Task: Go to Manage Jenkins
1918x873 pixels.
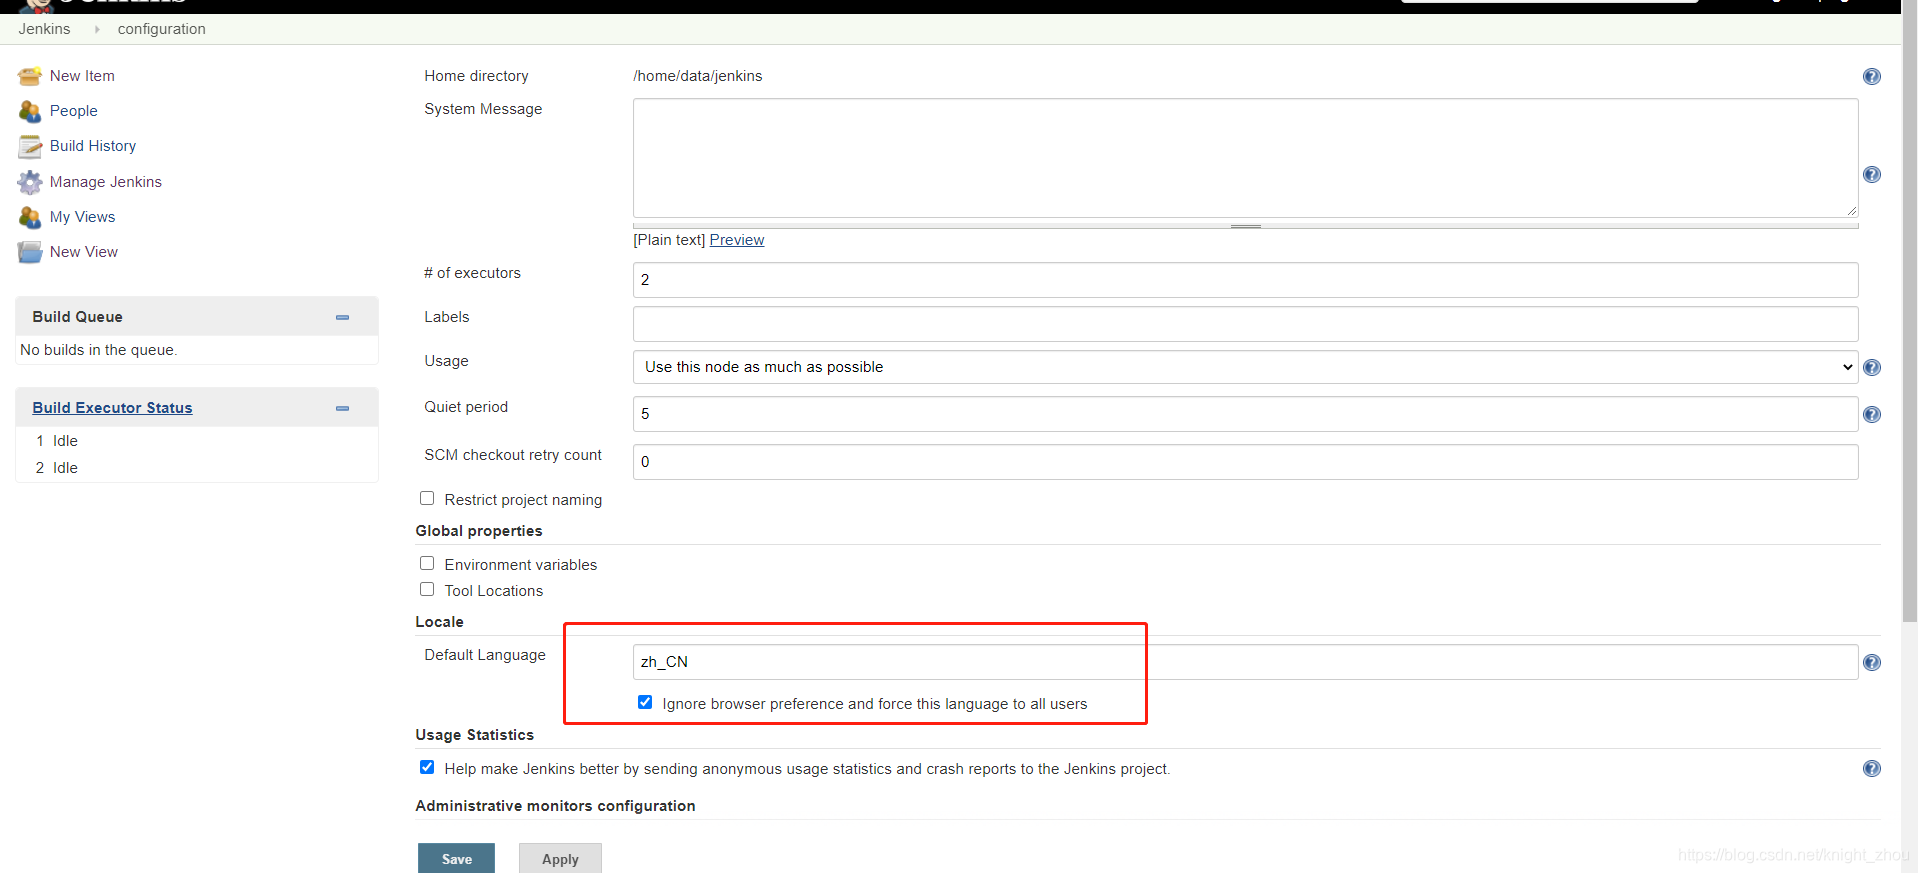Action: tap(106, 182)
